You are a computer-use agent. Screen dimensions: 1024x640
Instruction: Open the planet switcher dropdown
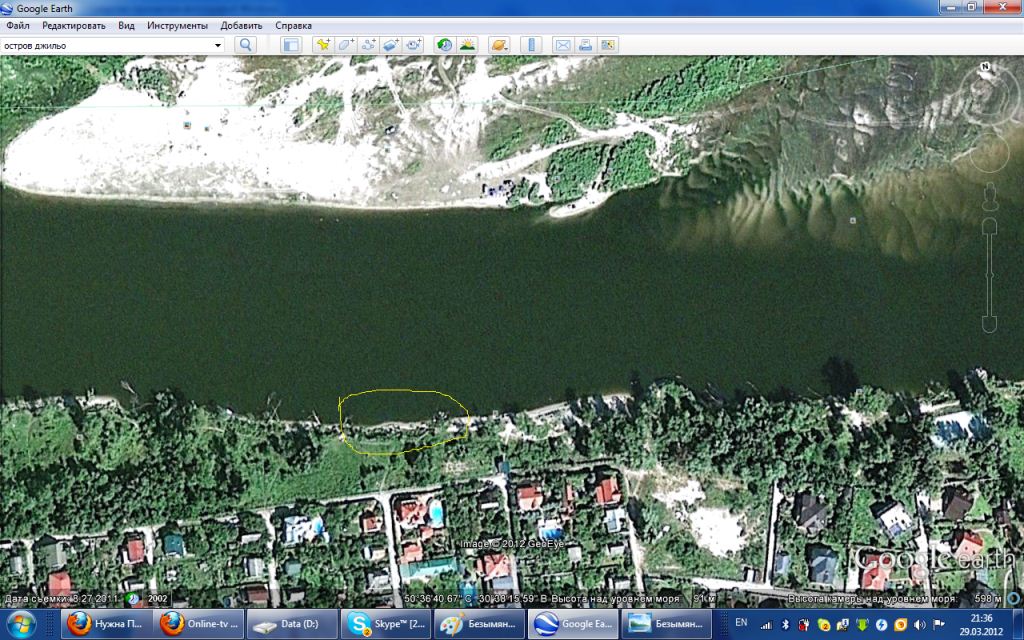click(500, 45)
